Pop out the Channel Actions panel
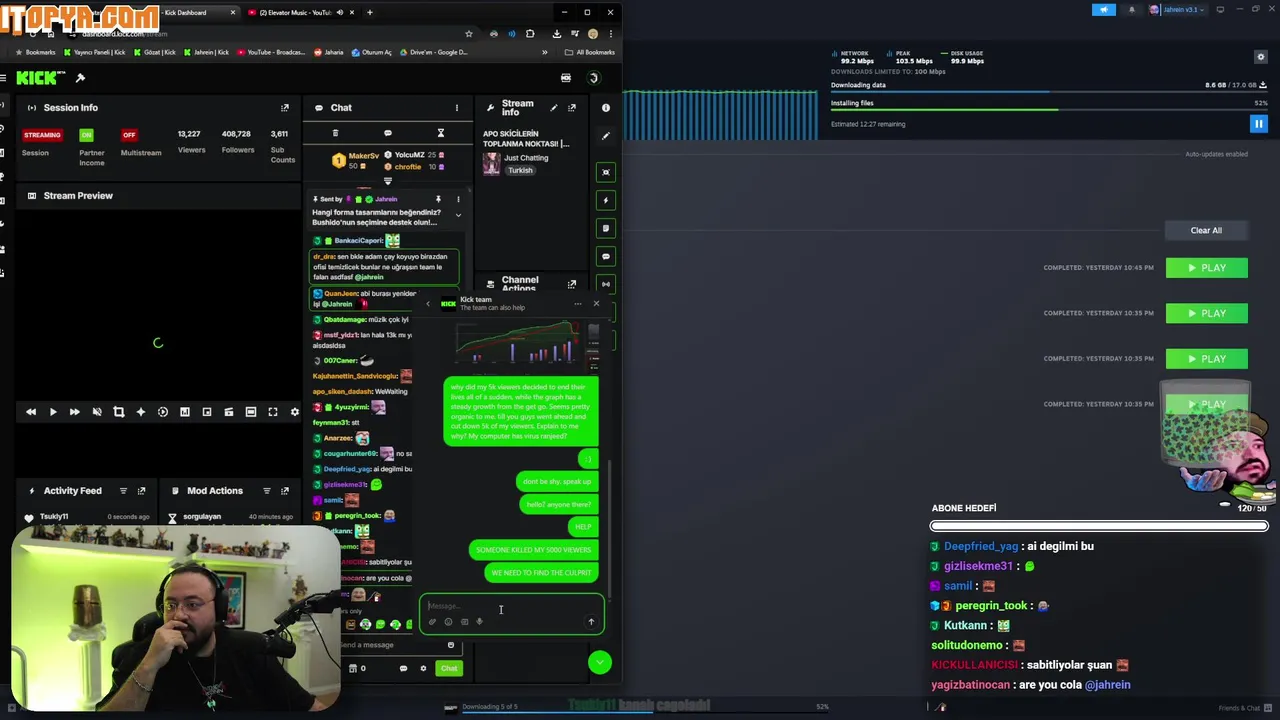1280x720 pixels. (x=572, y=284)
